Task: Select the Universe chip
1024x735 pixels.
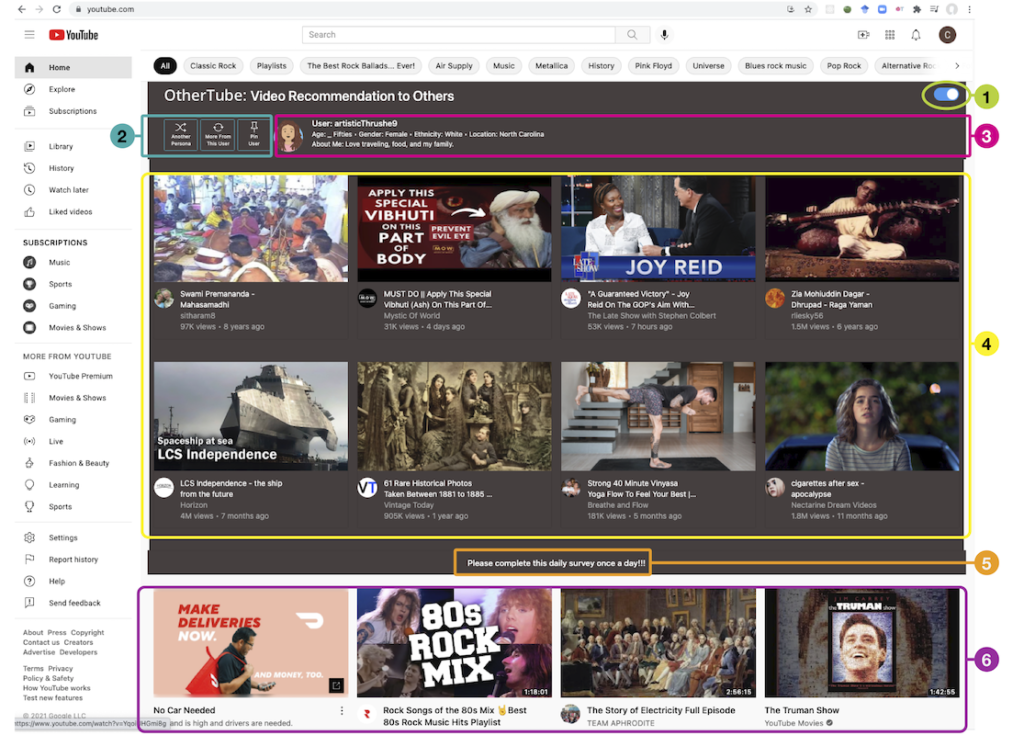Action: (708, 65)
